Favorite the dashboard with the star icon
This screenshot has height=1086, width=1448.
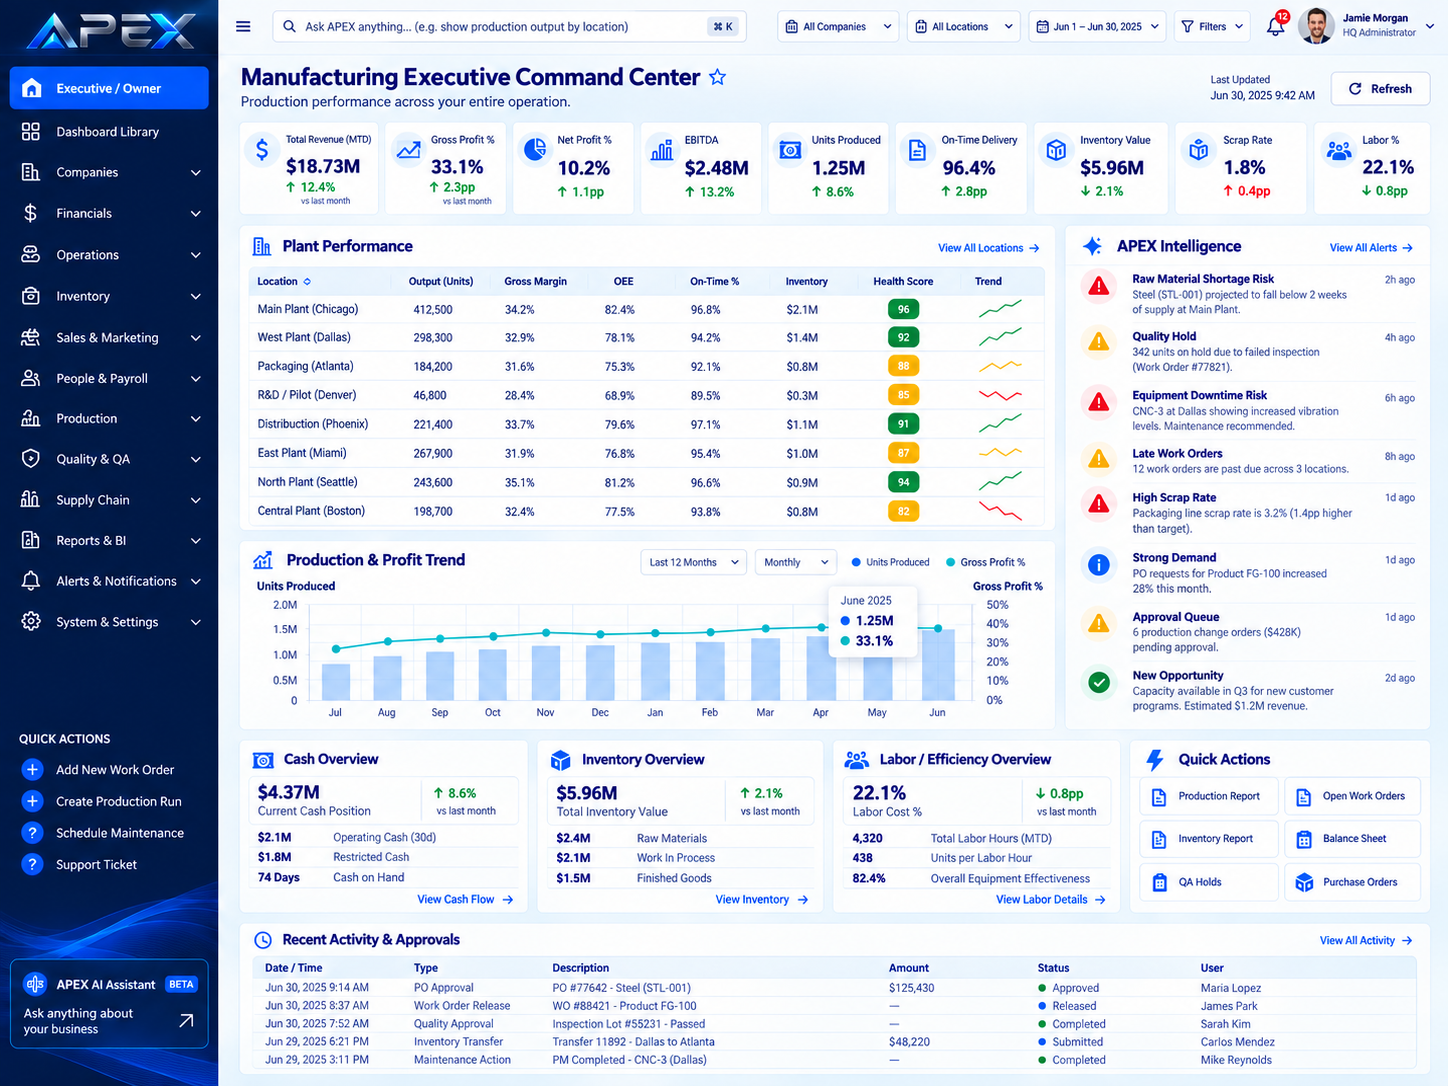click(x=717, y=77)
